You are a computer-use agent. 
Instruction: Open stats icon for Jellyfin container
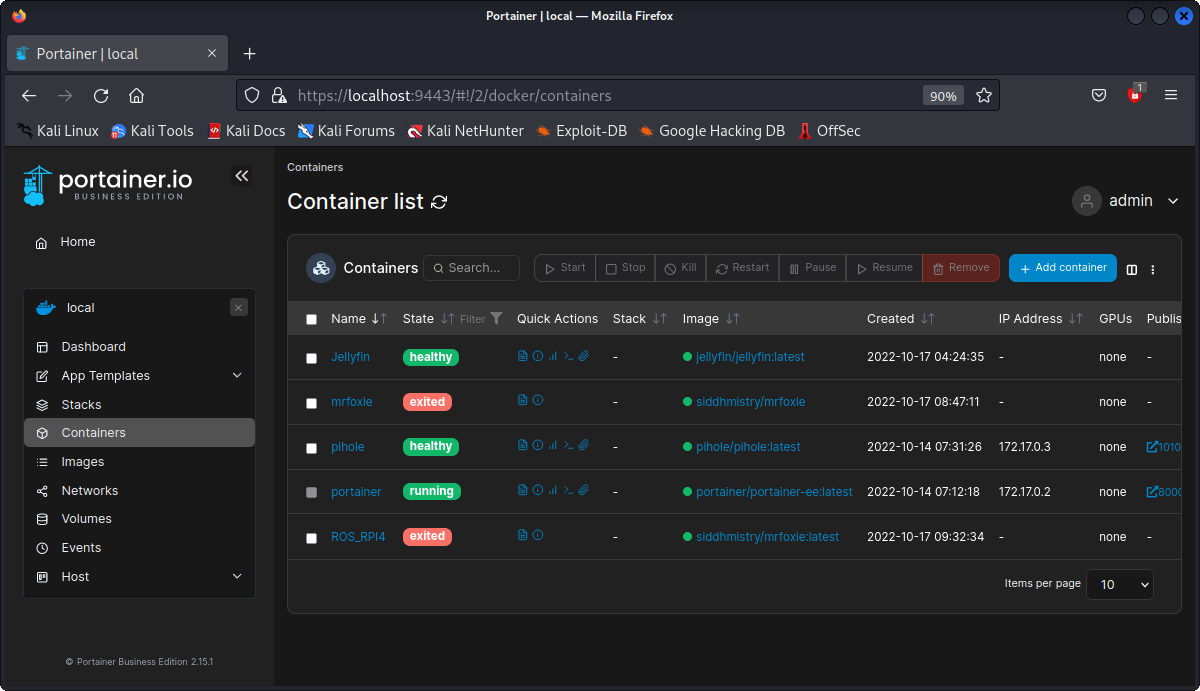pos(552,356)
